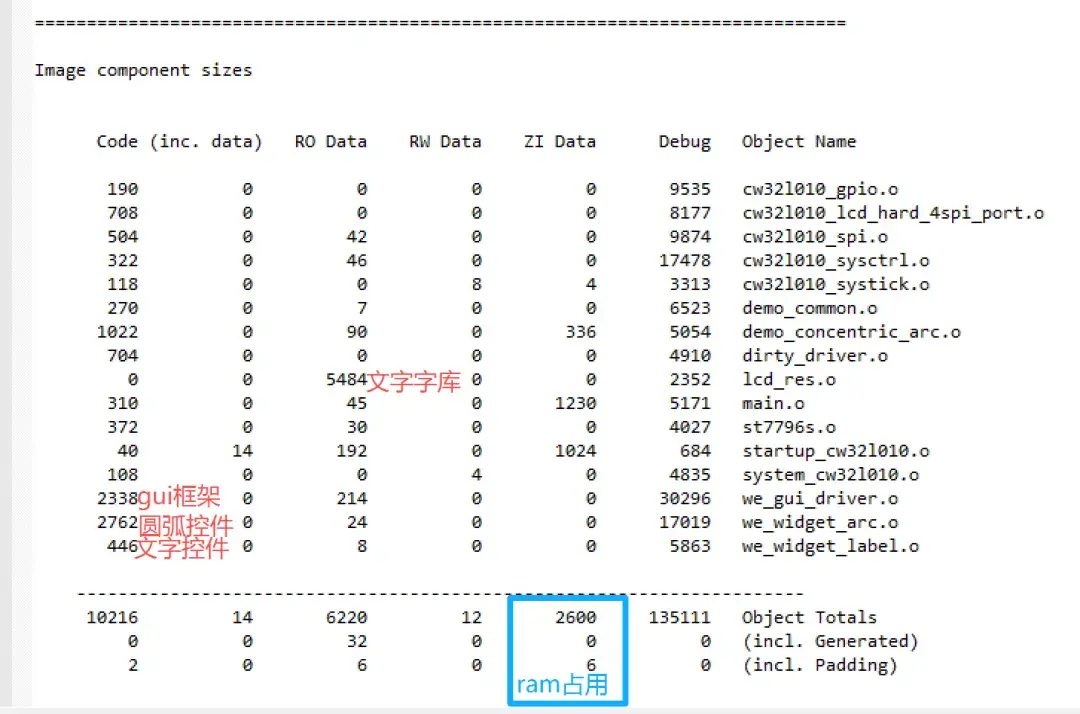
Task: Click the cw32l010_spi.o object name
Action: pos(815,237)
